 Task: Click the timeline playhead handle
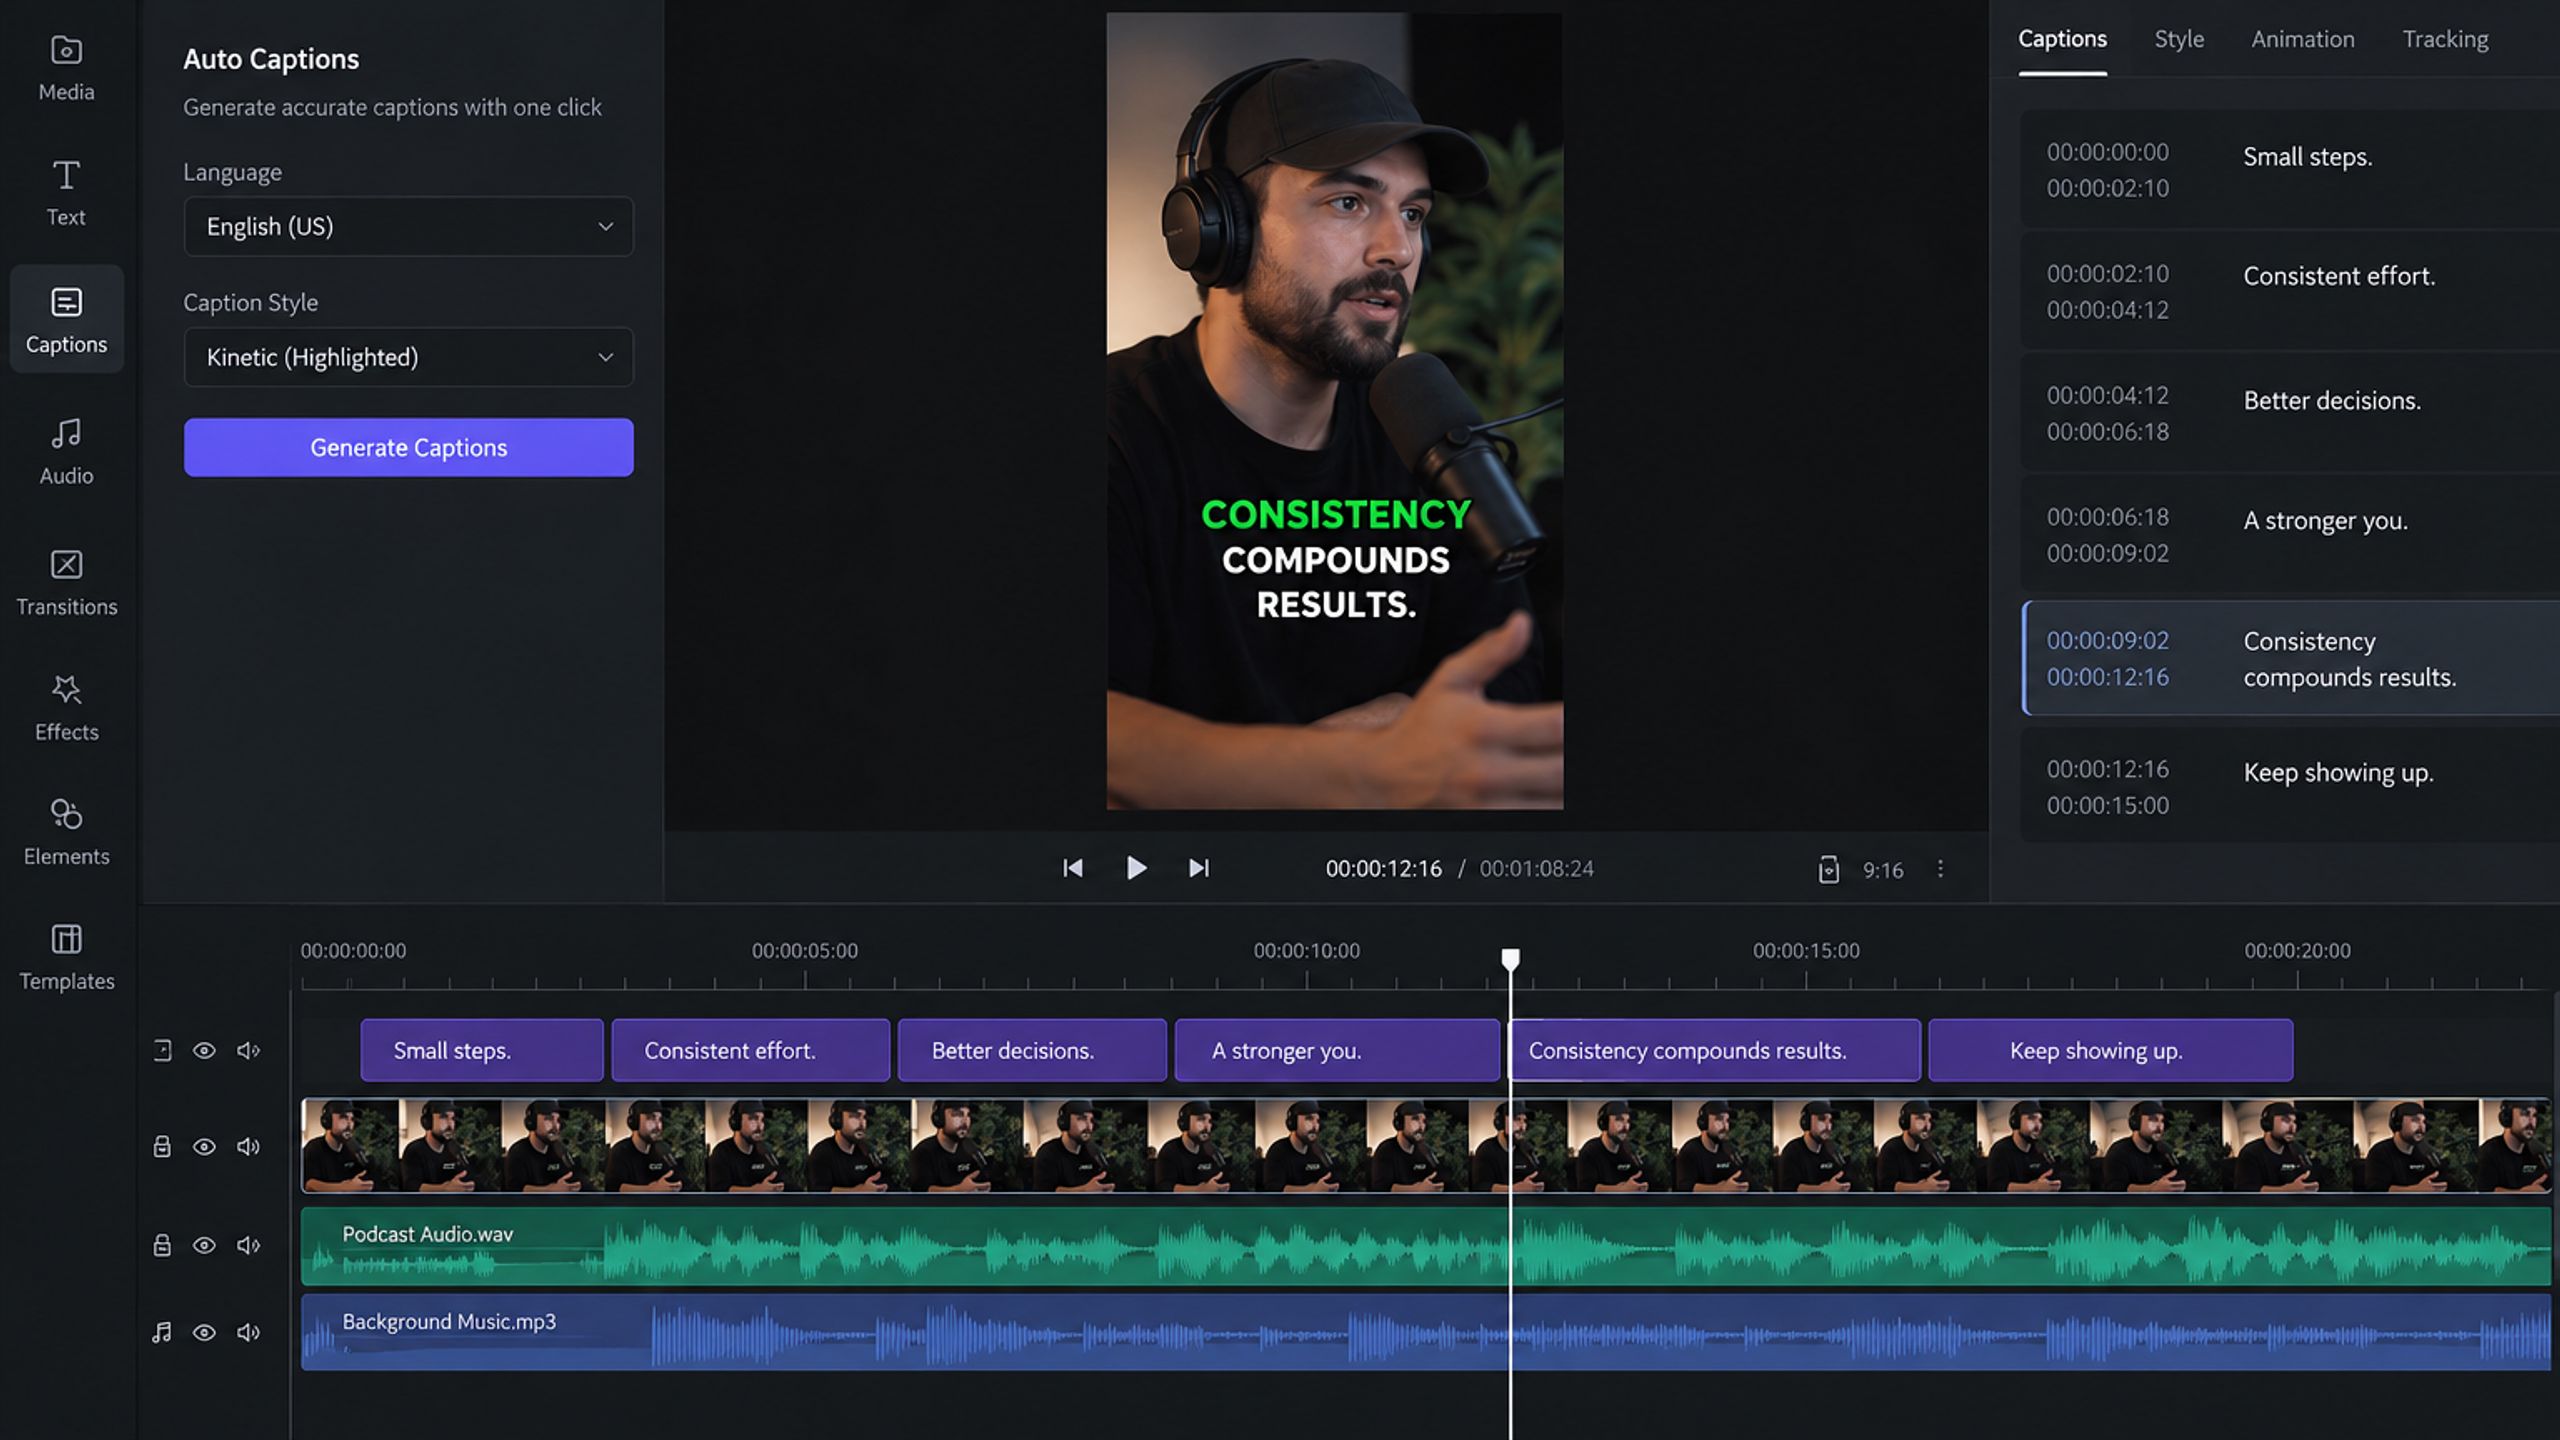click(x=1510, y=960)
